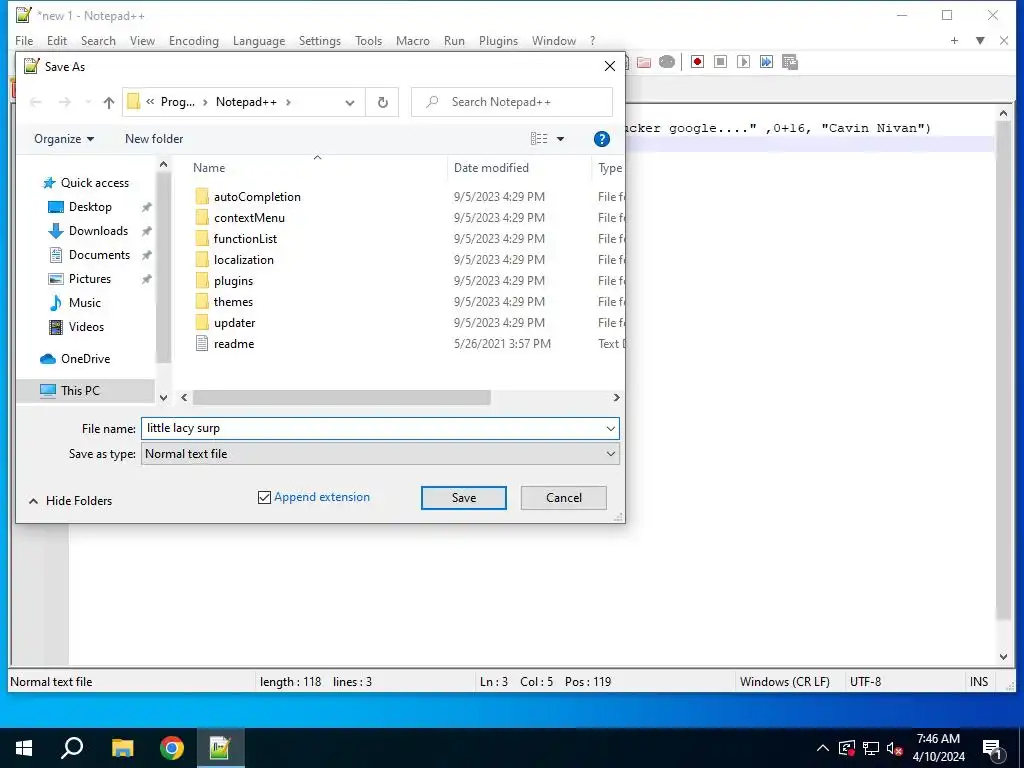Open the Search menu
The width and height of the screenshot is (1024, 768).
point(98,40)
